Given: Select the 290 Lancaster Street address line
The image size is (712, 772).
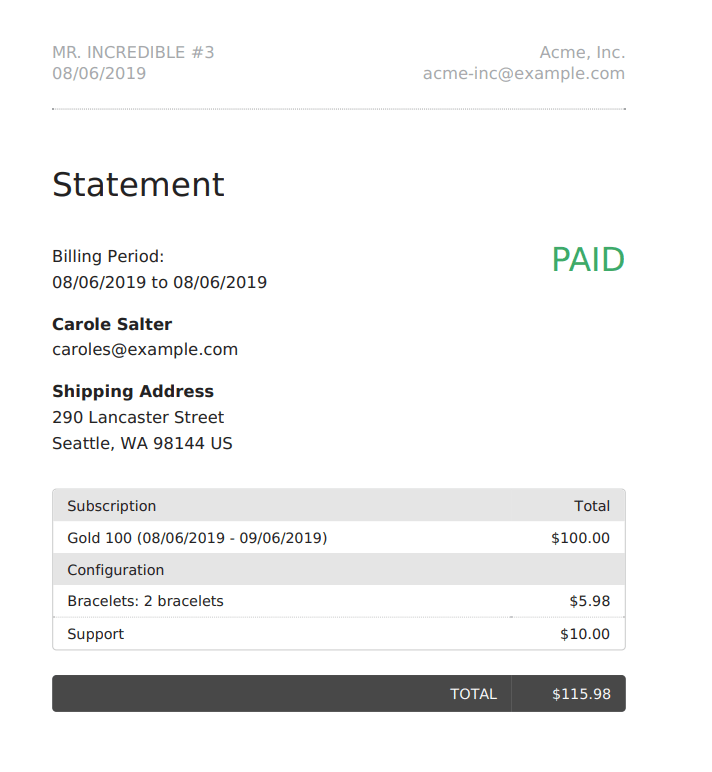Looking at the screenshot, I should tap(138, 418).
